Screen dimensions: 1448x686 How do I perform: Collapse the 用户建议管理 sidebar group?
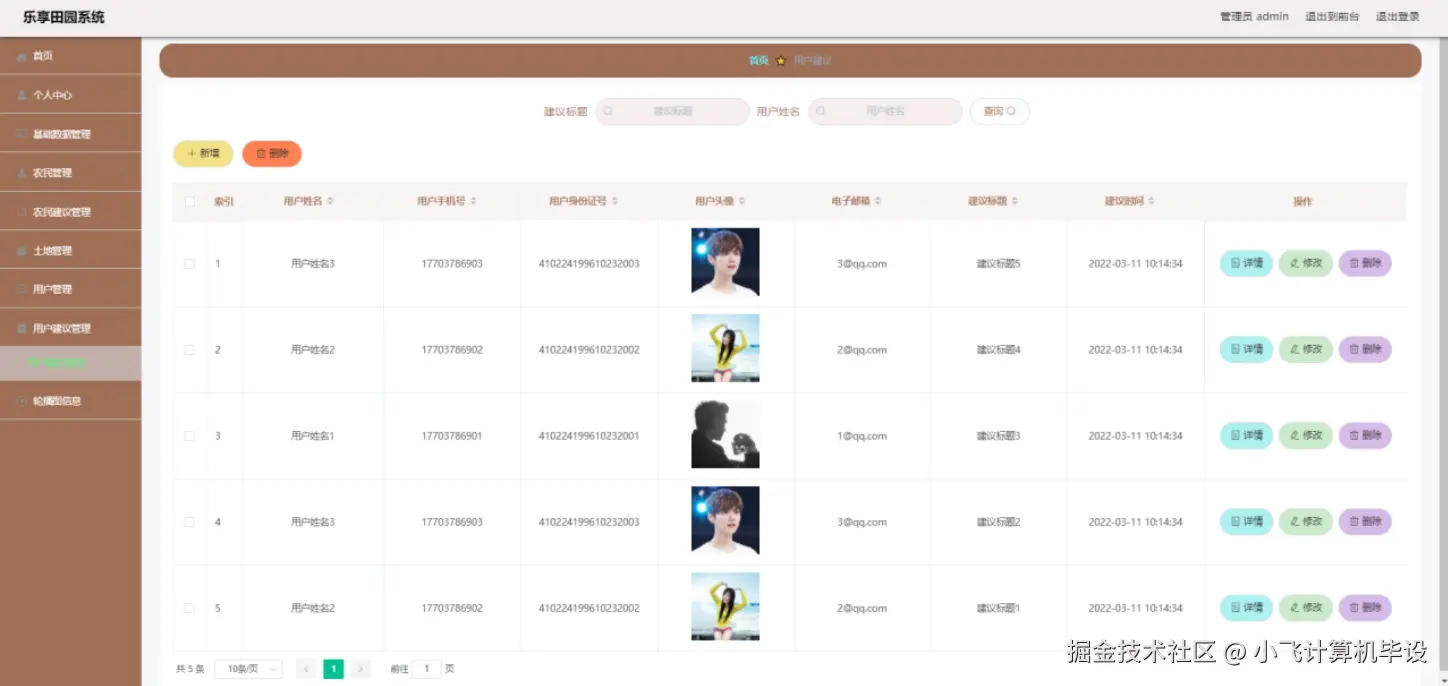70,328
